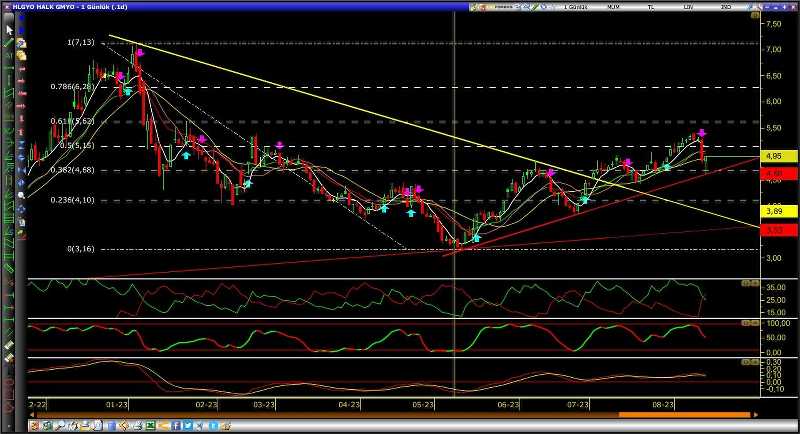The image size is (800, 434).
Task: Select the green trend line drawing tool
Action: click(x=9, y=43)
